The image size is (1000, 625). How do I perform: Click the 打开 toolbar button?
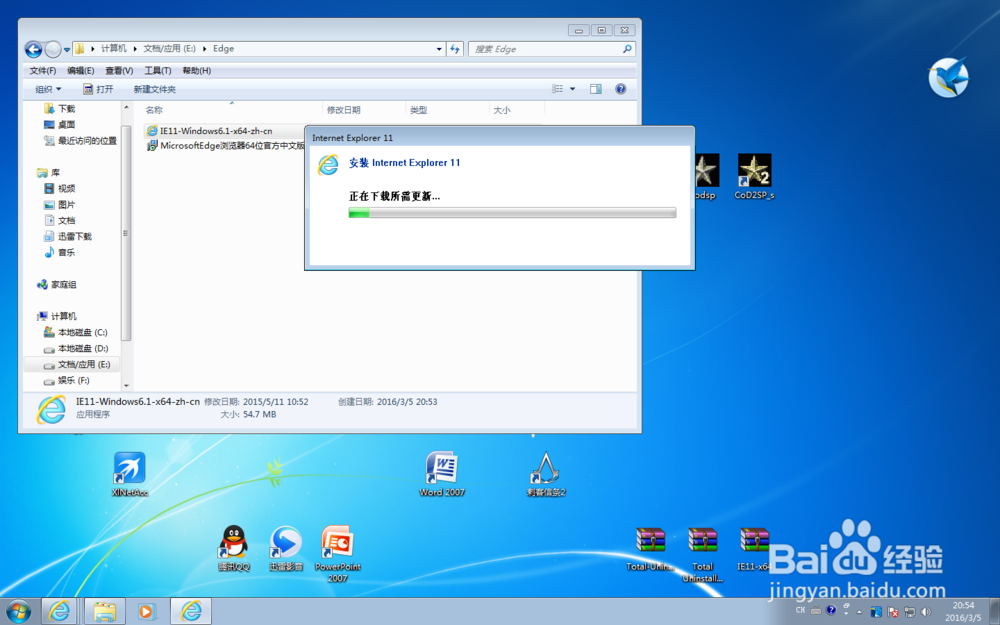[x=98, y=89]
